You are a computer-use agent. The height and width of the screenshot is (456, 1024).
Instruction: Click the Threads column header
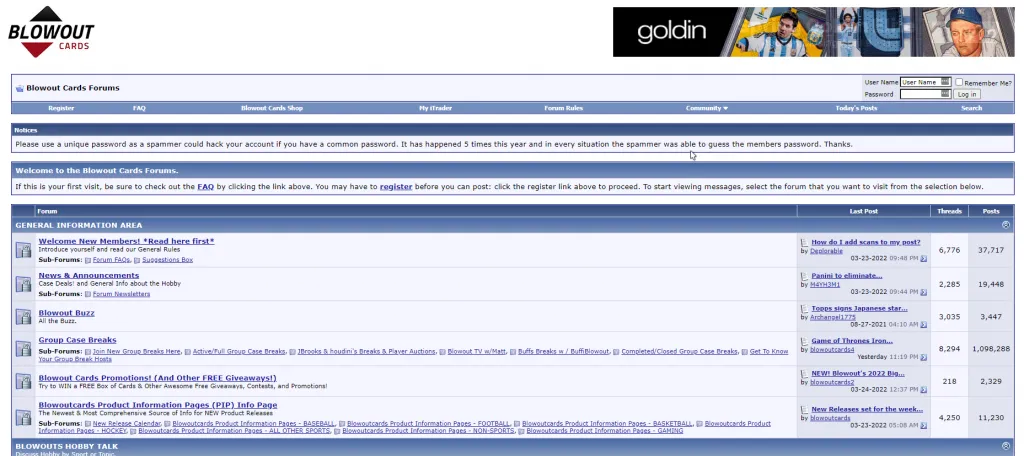click(x=949, y=211)
